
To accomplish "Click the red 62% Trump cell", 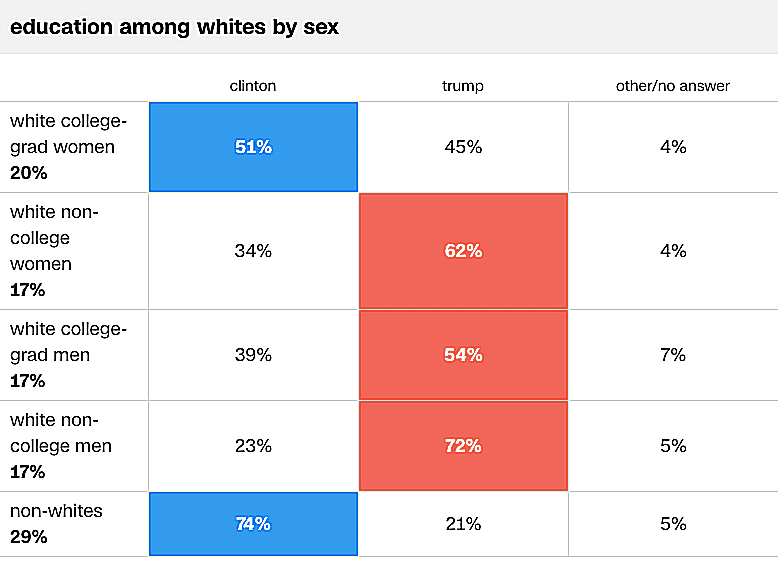I will [x=463, y=251].
